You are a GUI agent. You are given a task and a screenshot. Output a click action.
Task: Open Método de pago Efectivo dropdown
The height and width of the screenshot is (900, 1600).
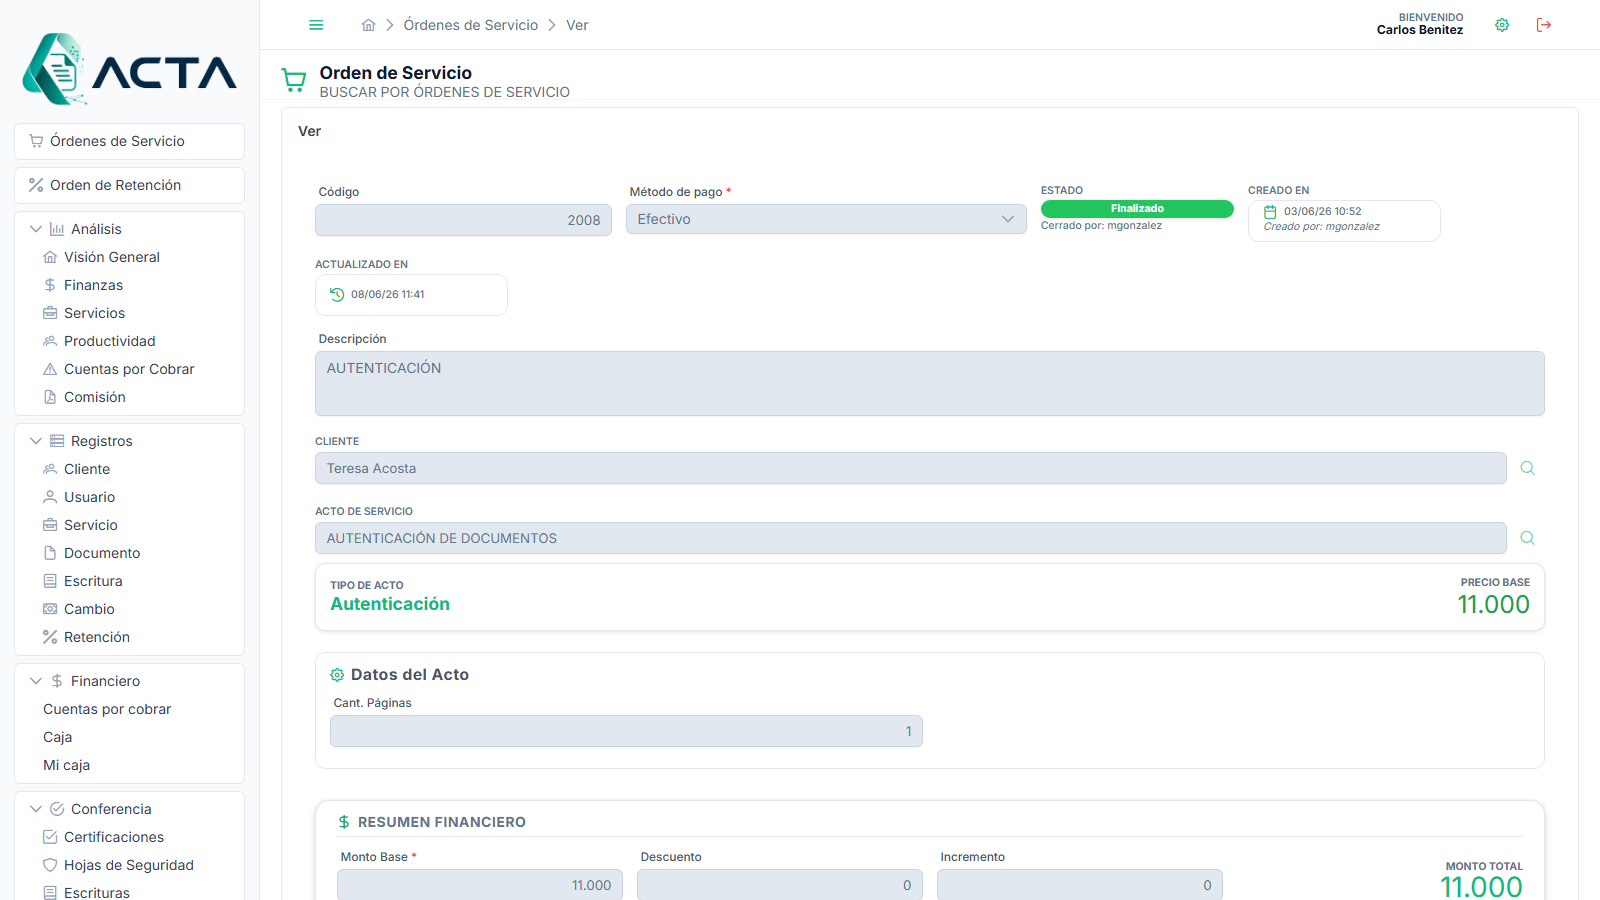pos(826,219)
